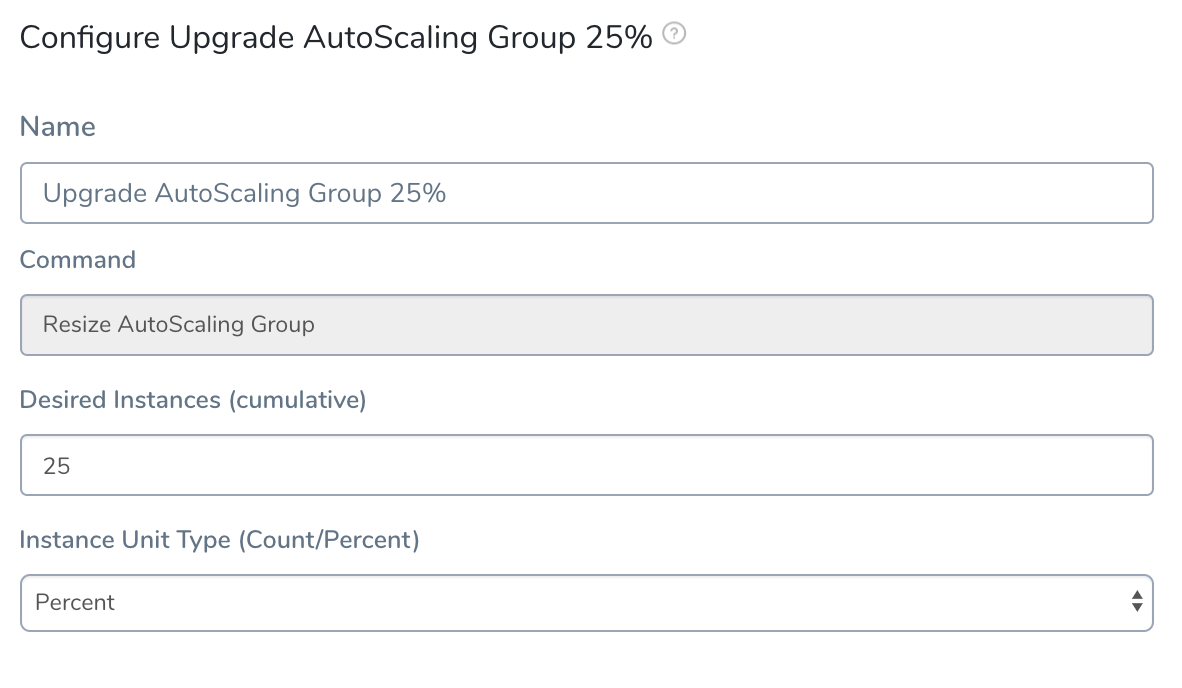This screenshot has height=688, width=1182.
Task: Place cursor on the 25 instances value
Action: tap(57, 466)
